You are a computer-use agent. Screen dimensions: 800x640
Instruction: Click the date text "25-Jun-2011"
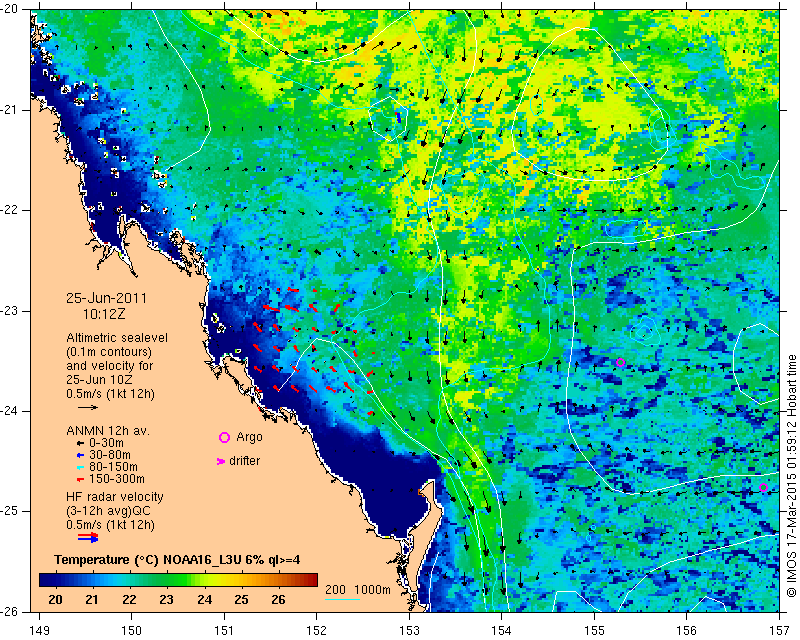coord(106,298)
